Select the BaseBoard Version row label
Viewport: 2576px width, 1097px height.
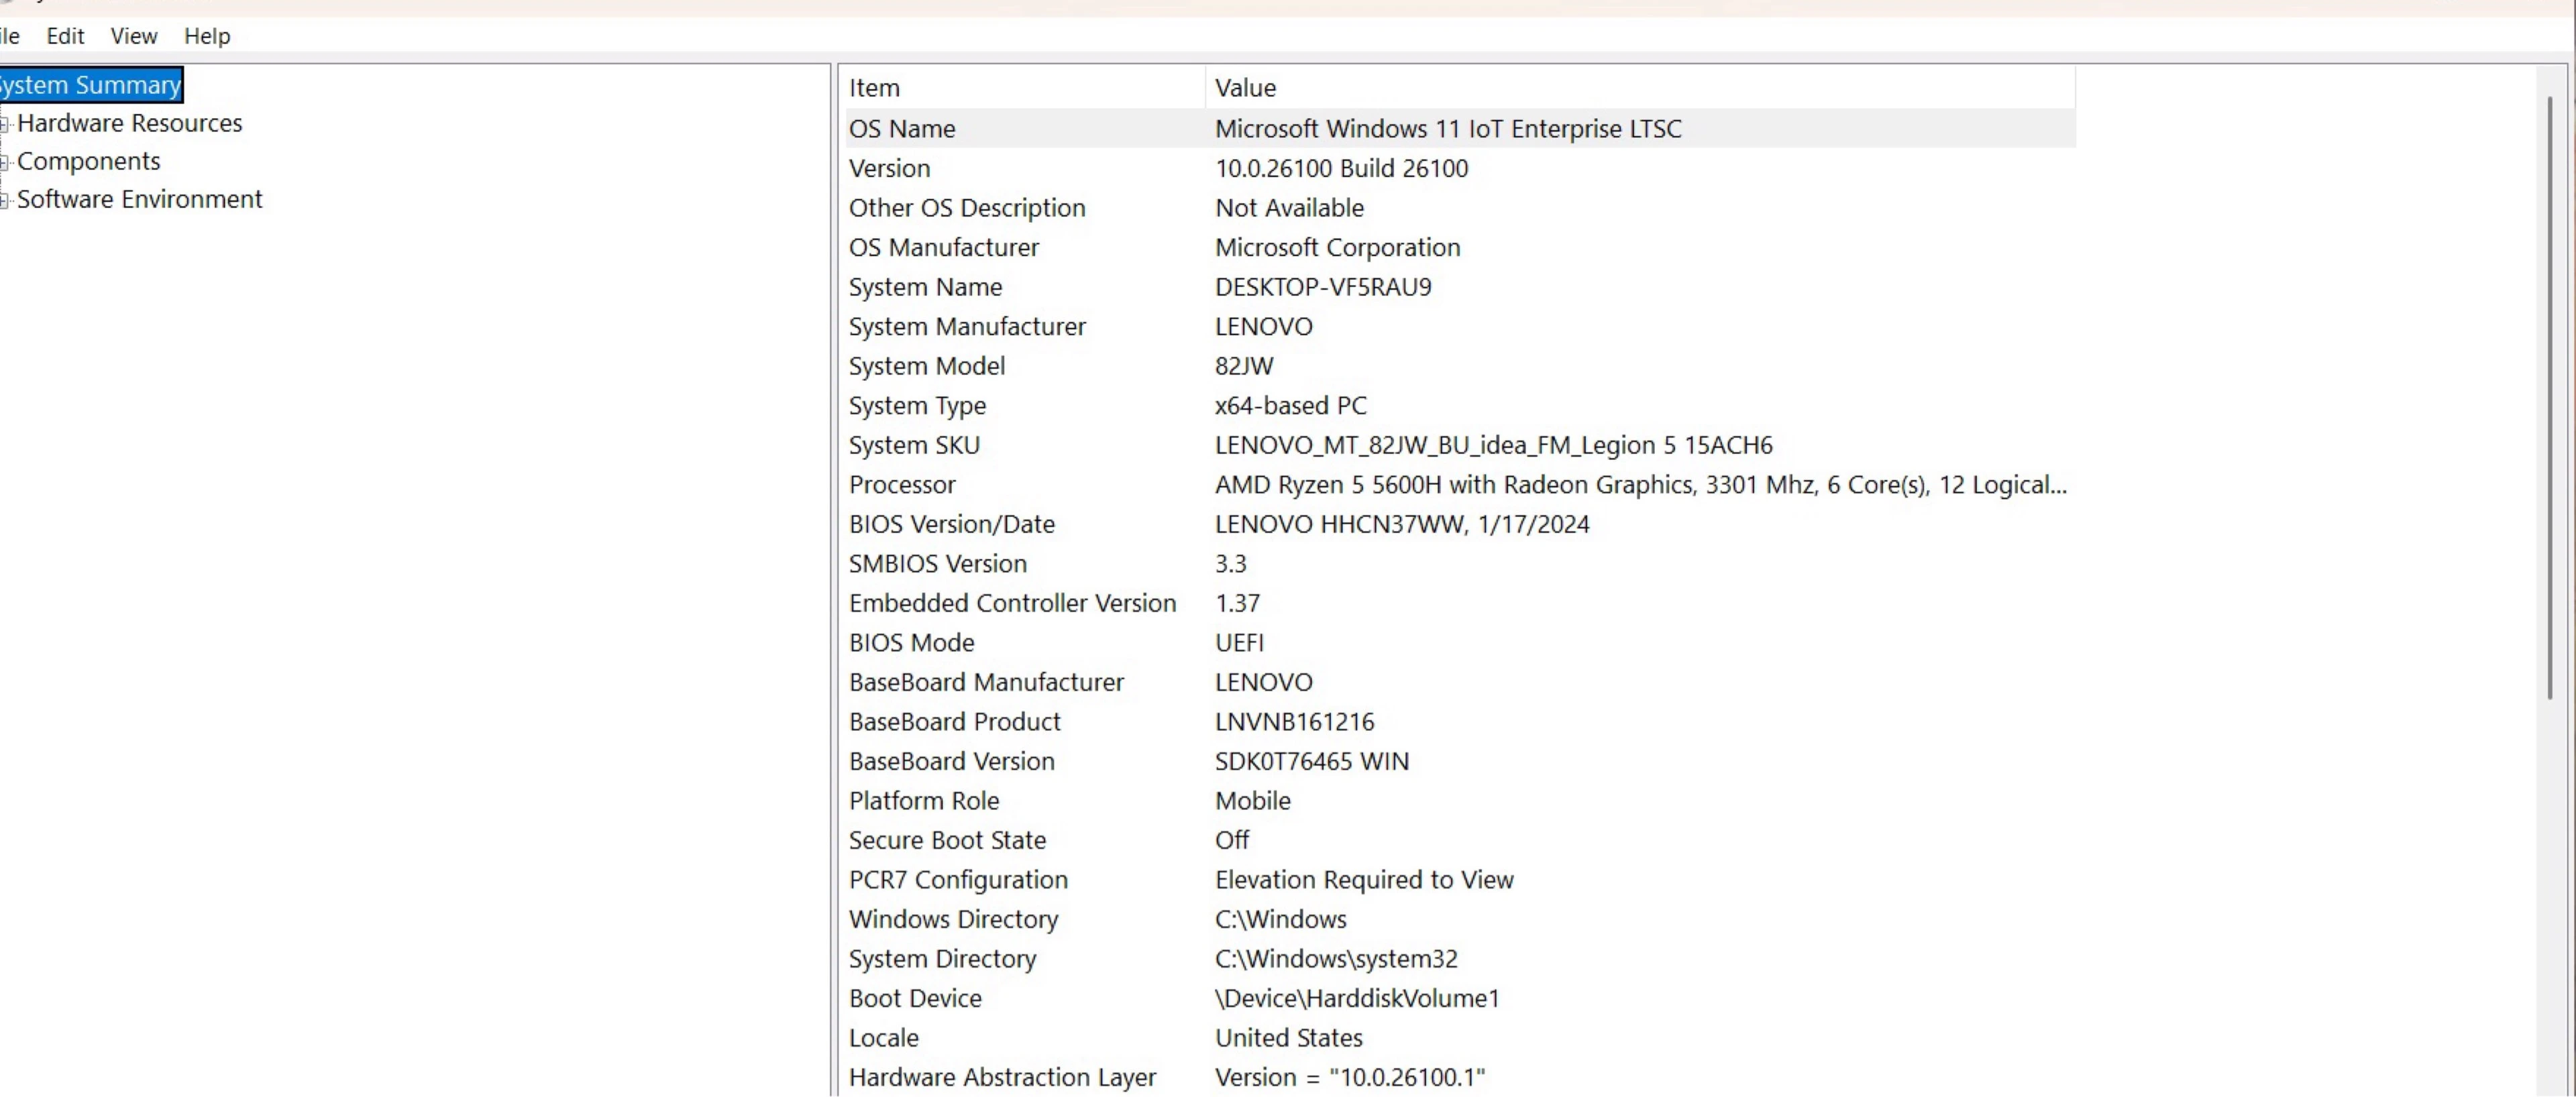[x=952, y=761]
